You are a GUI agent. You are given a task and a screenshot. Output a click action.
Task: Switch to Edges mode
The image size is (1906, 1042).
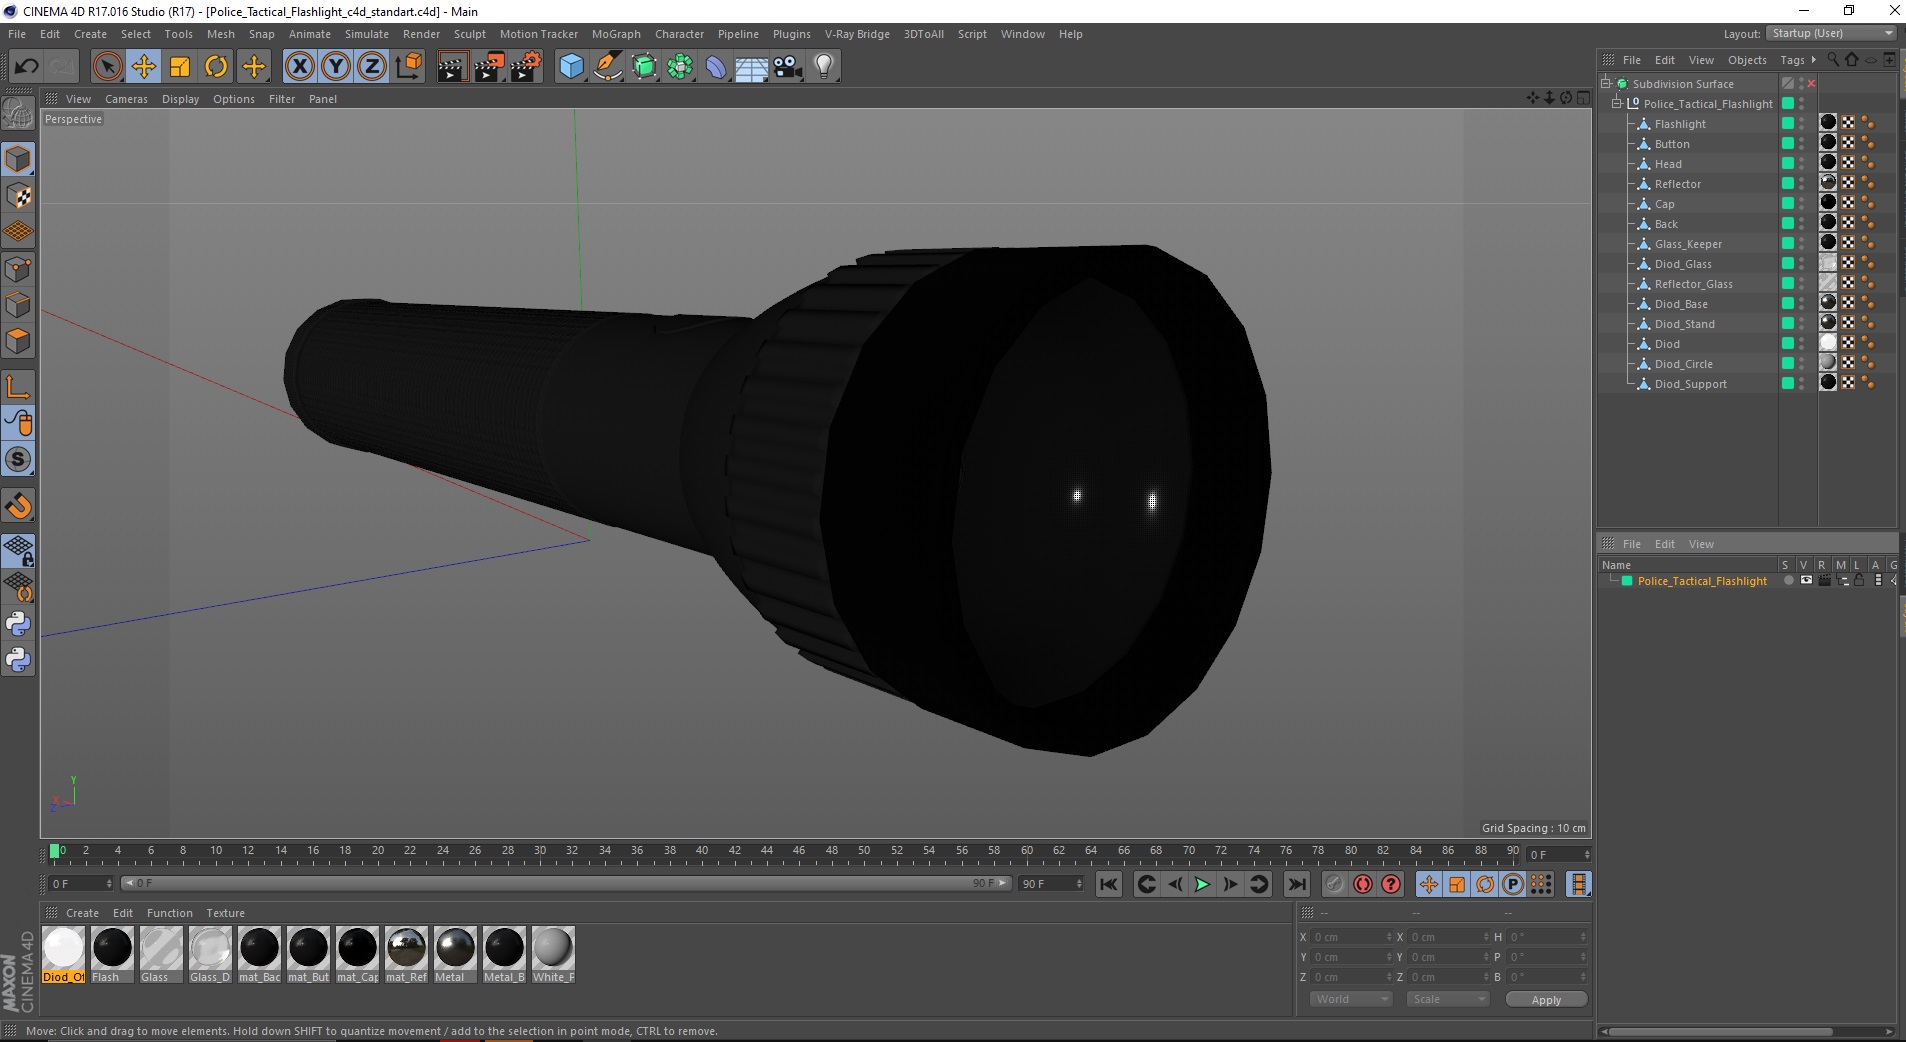(18, 305)
